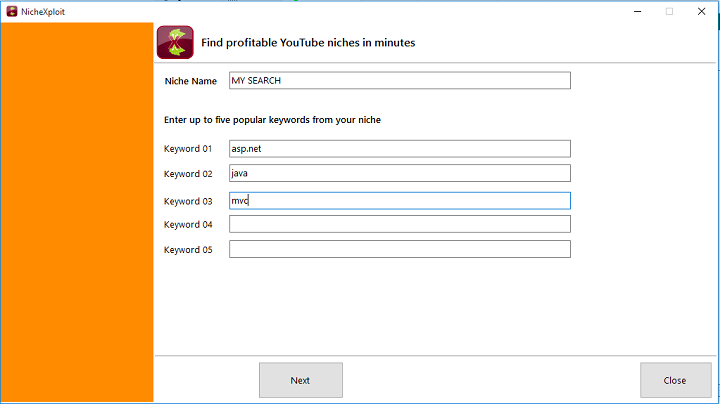Click the 'Keyword 02' label
Screen dimensions: 720x404
click(x=188, y=174)
